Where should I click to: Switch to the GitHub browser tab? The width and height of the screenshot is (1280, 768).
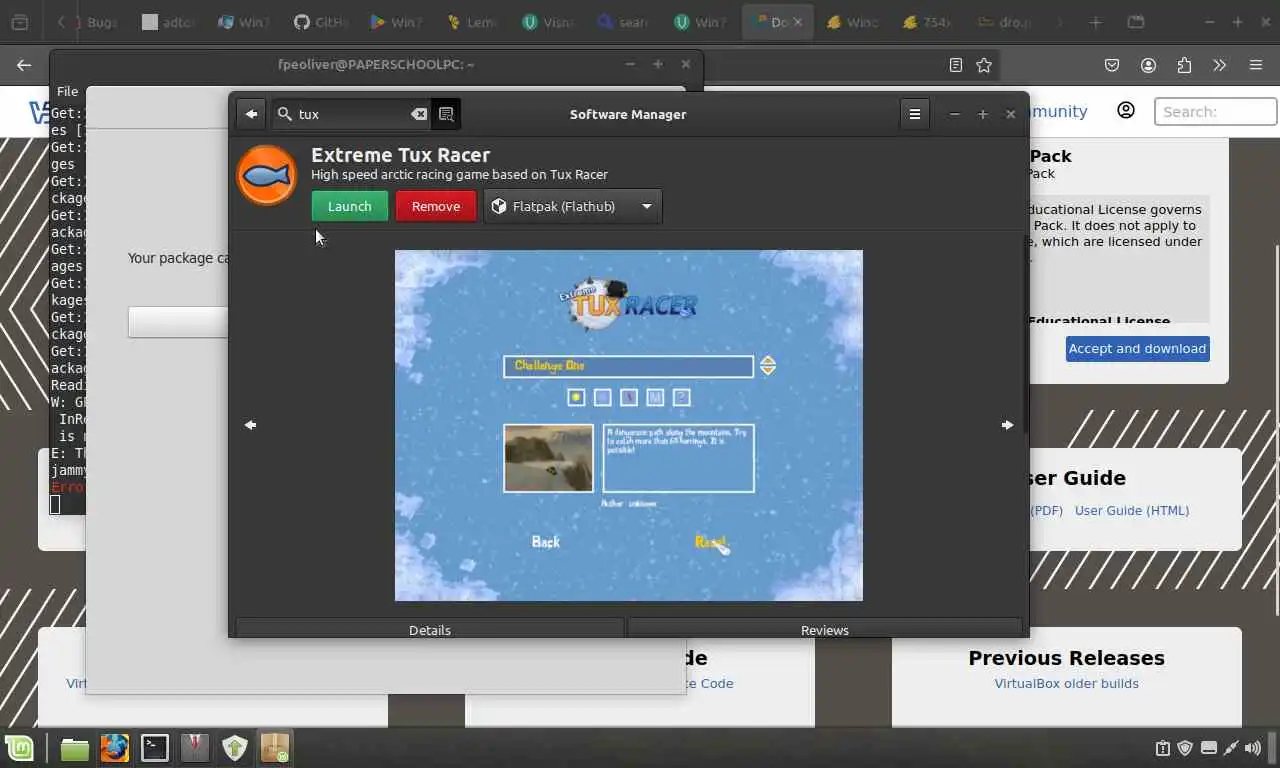point(320,22)
